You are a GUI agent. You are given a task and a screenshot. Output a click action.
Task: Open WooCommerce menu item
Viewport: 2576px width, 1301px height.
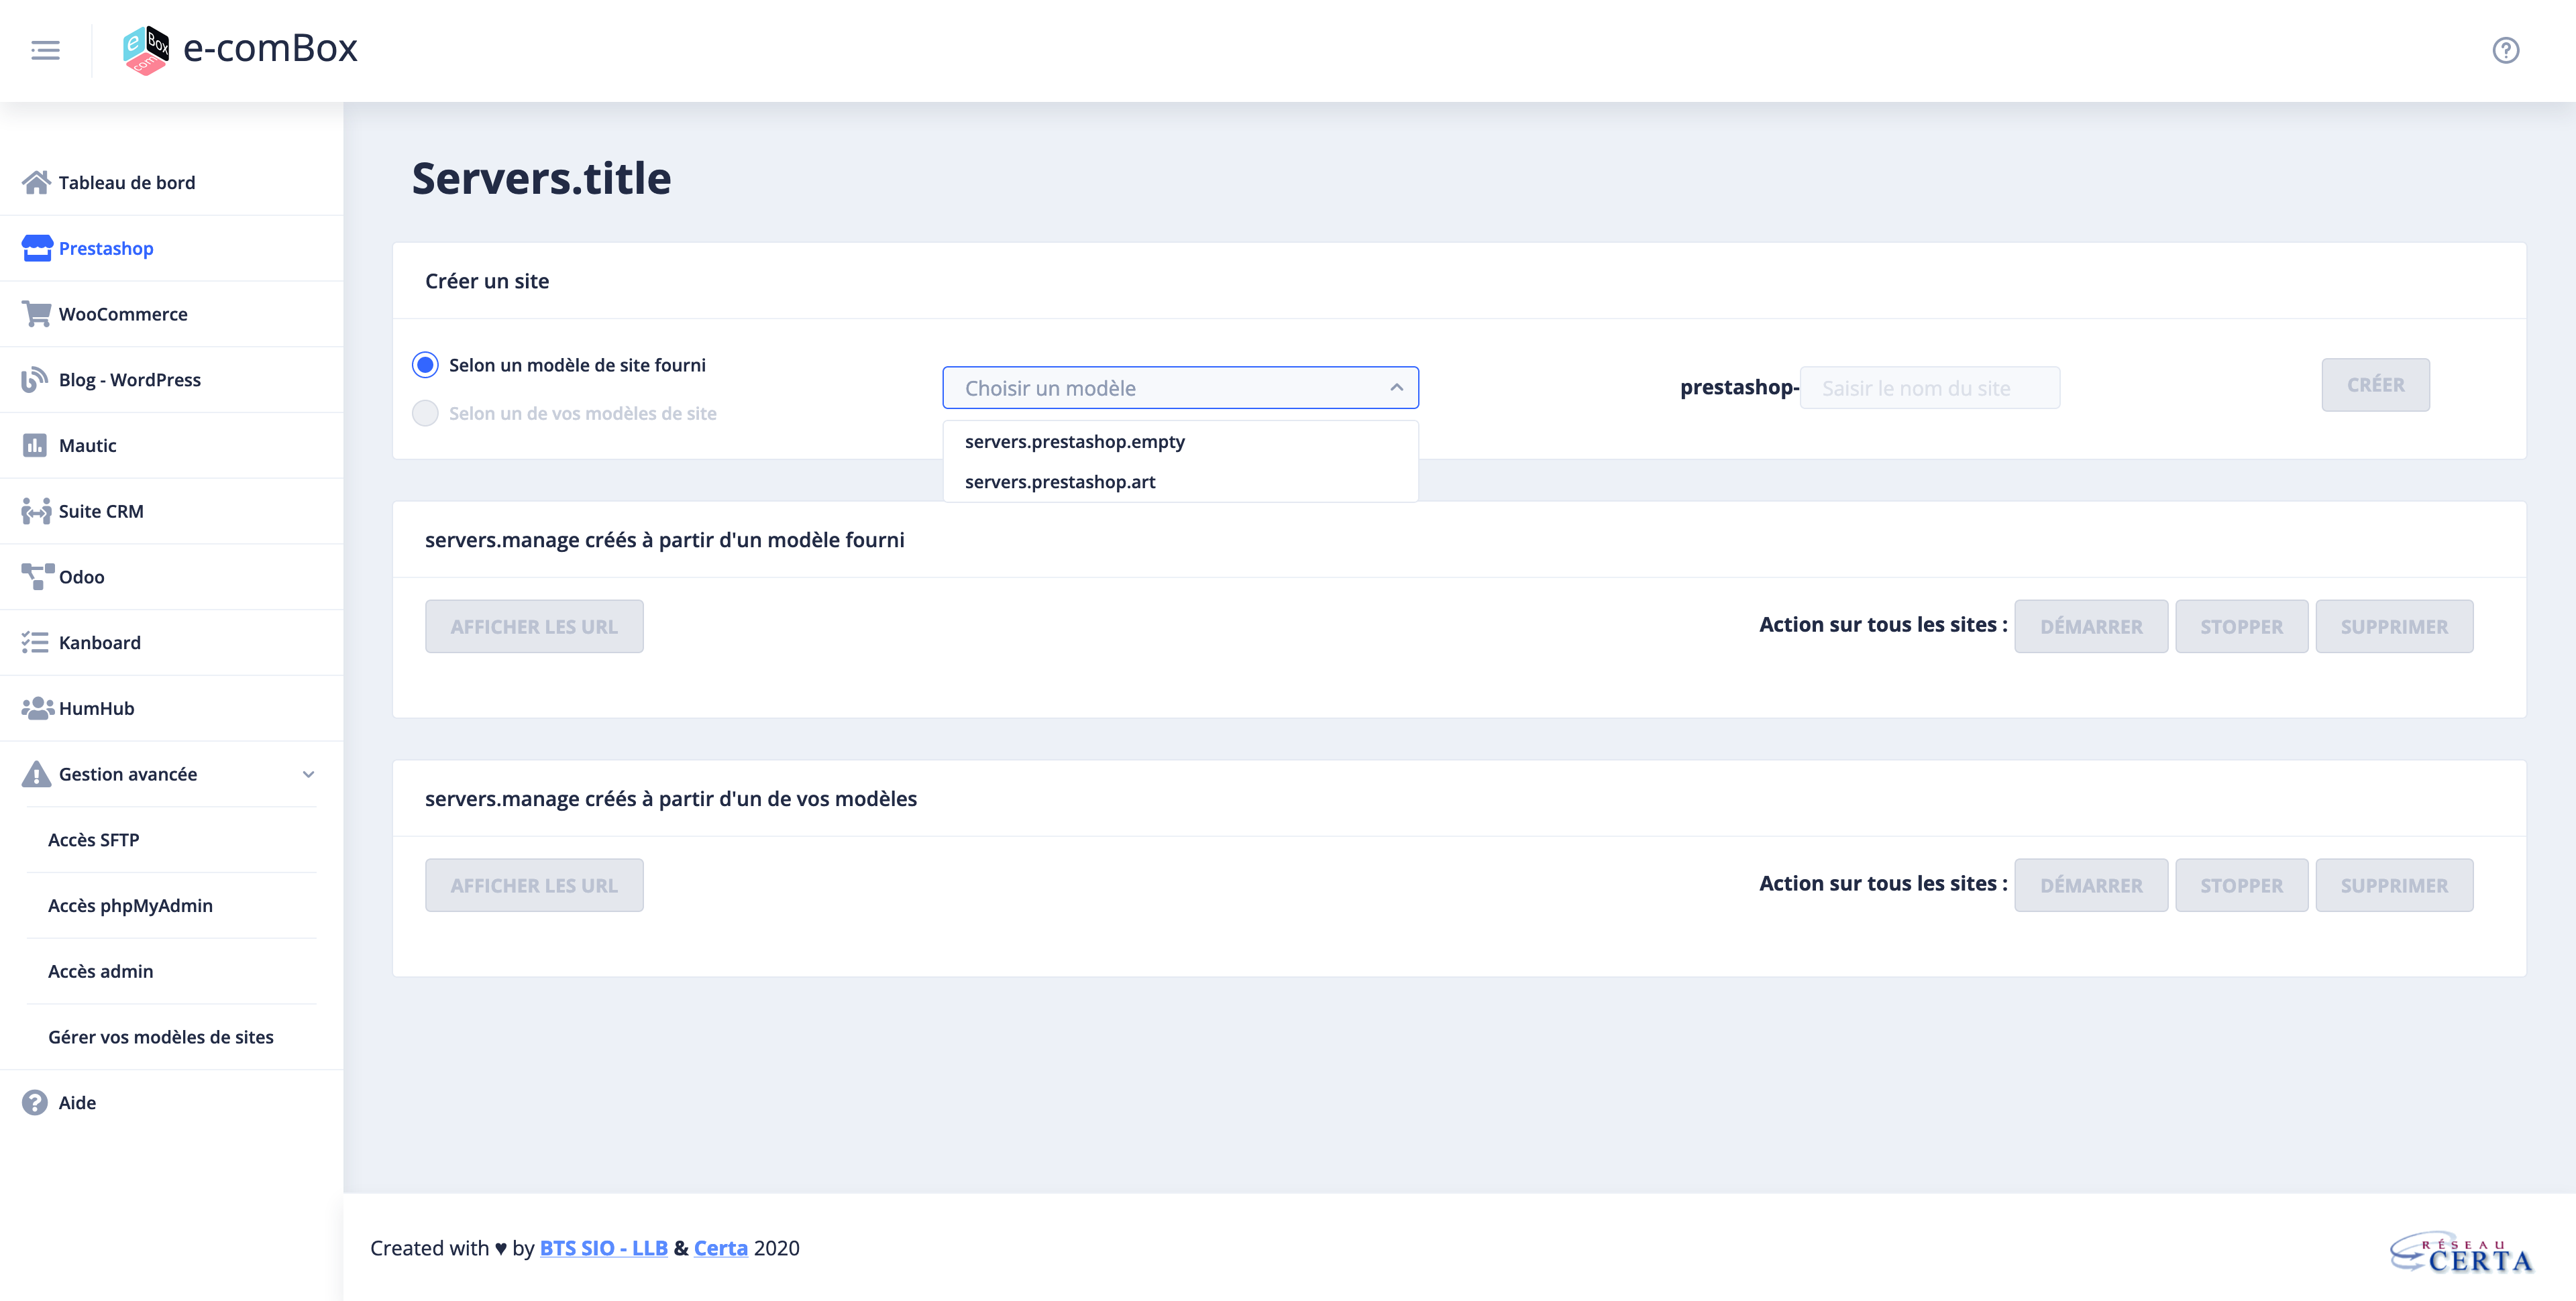[x=171, y=314]
